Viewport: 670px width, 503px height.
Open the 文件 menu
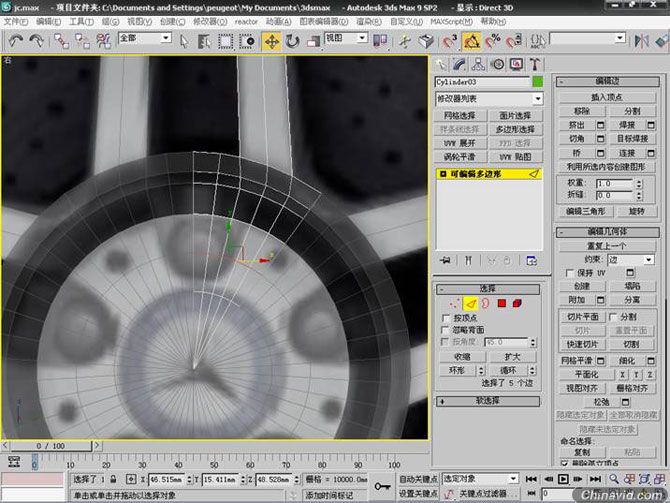click(16, 21)
